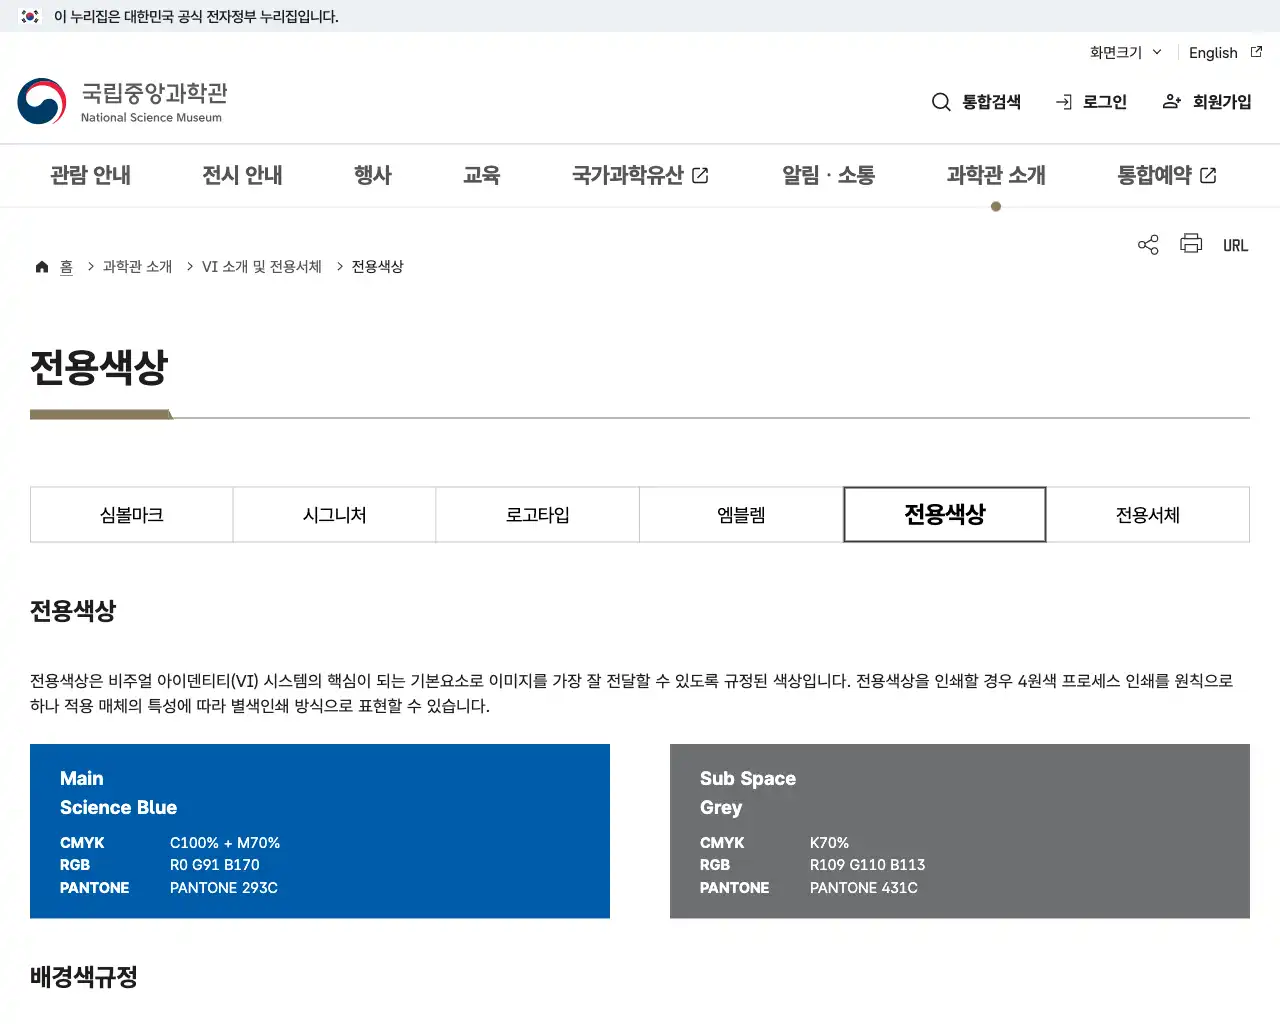Open the English version link

click(1213, 52)
